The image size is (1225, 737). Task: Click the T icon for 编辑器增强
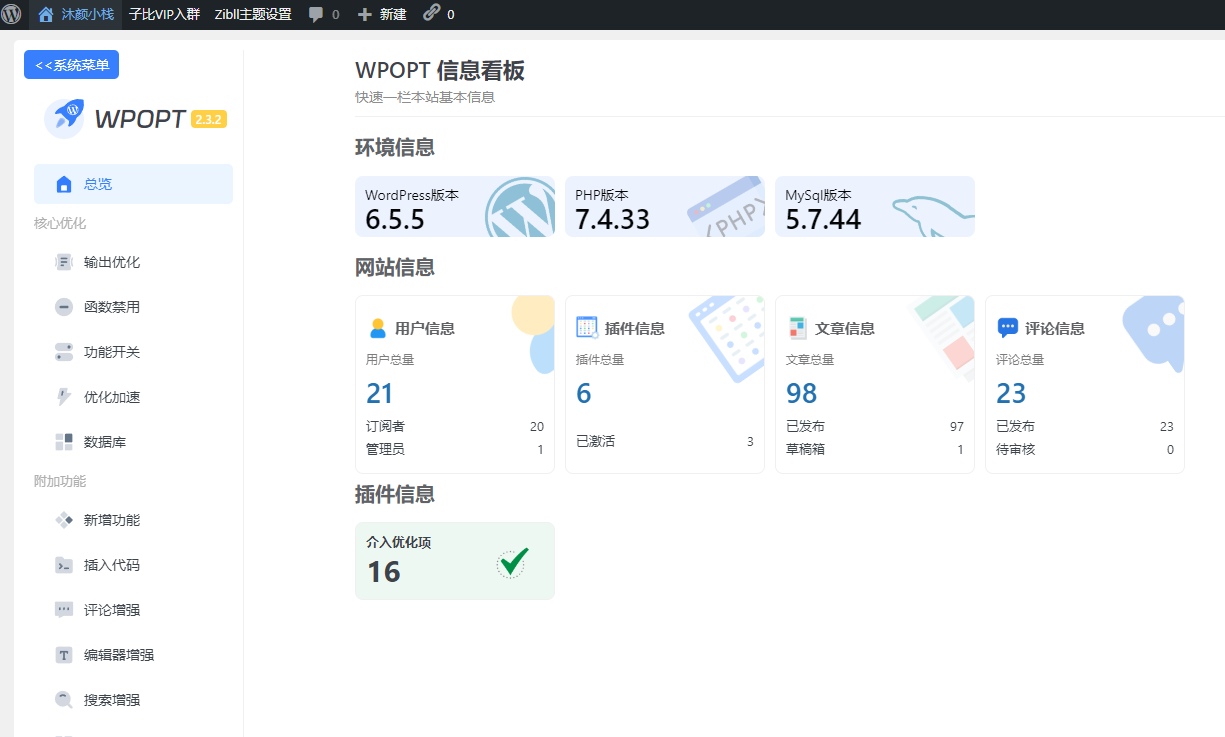pos(65,655)
